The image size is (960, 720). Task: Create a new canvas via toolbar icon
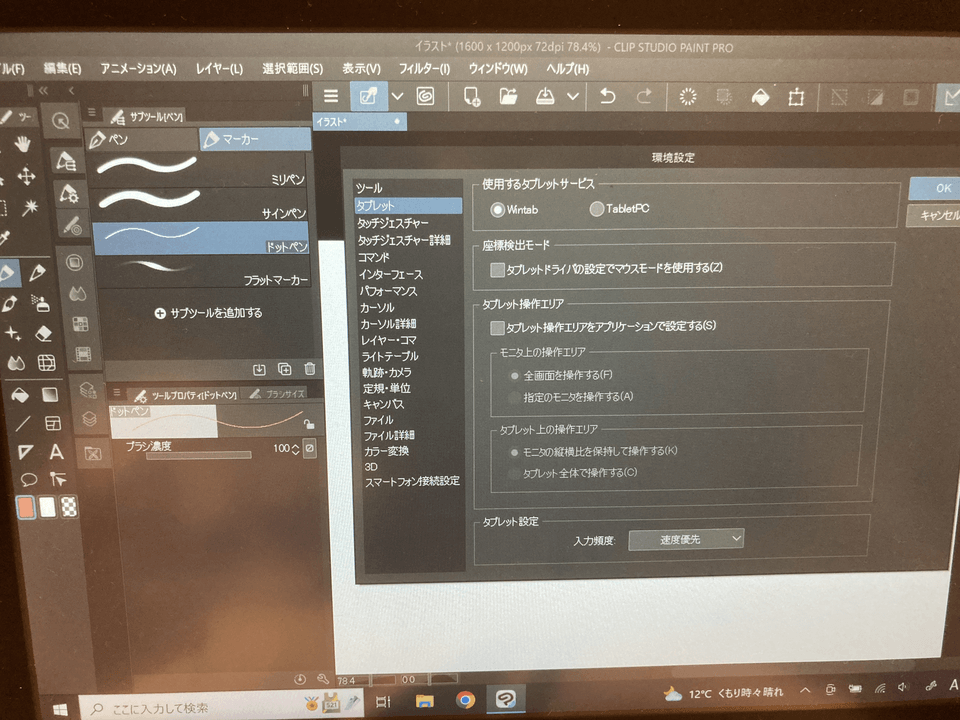click(471, 97)
